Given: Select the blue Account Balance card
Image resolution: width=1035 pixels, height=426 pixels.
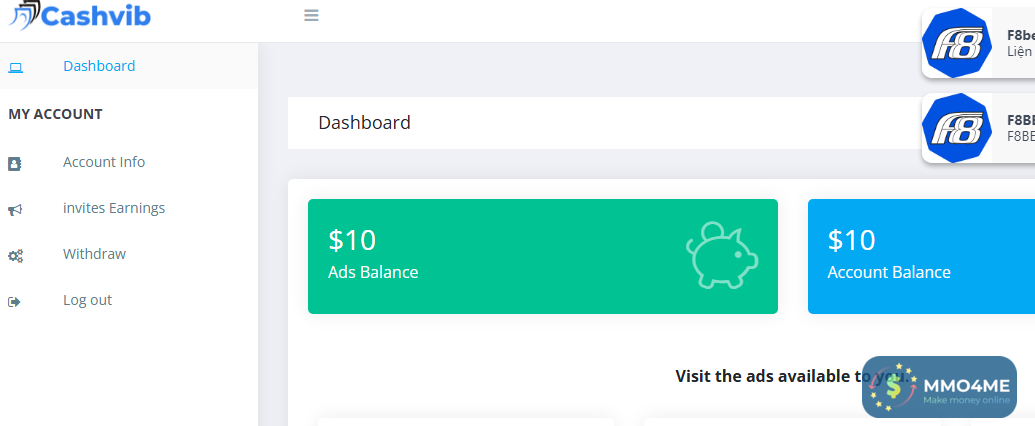Looking at the screenshot, I should coord(920,256).
